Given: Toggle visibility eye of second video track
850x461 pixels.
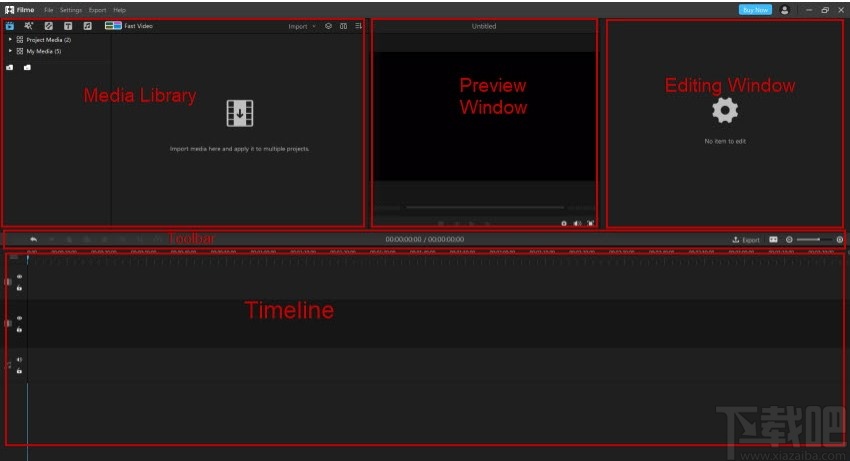Looking at the screenshot, I should tap(20, 318).
